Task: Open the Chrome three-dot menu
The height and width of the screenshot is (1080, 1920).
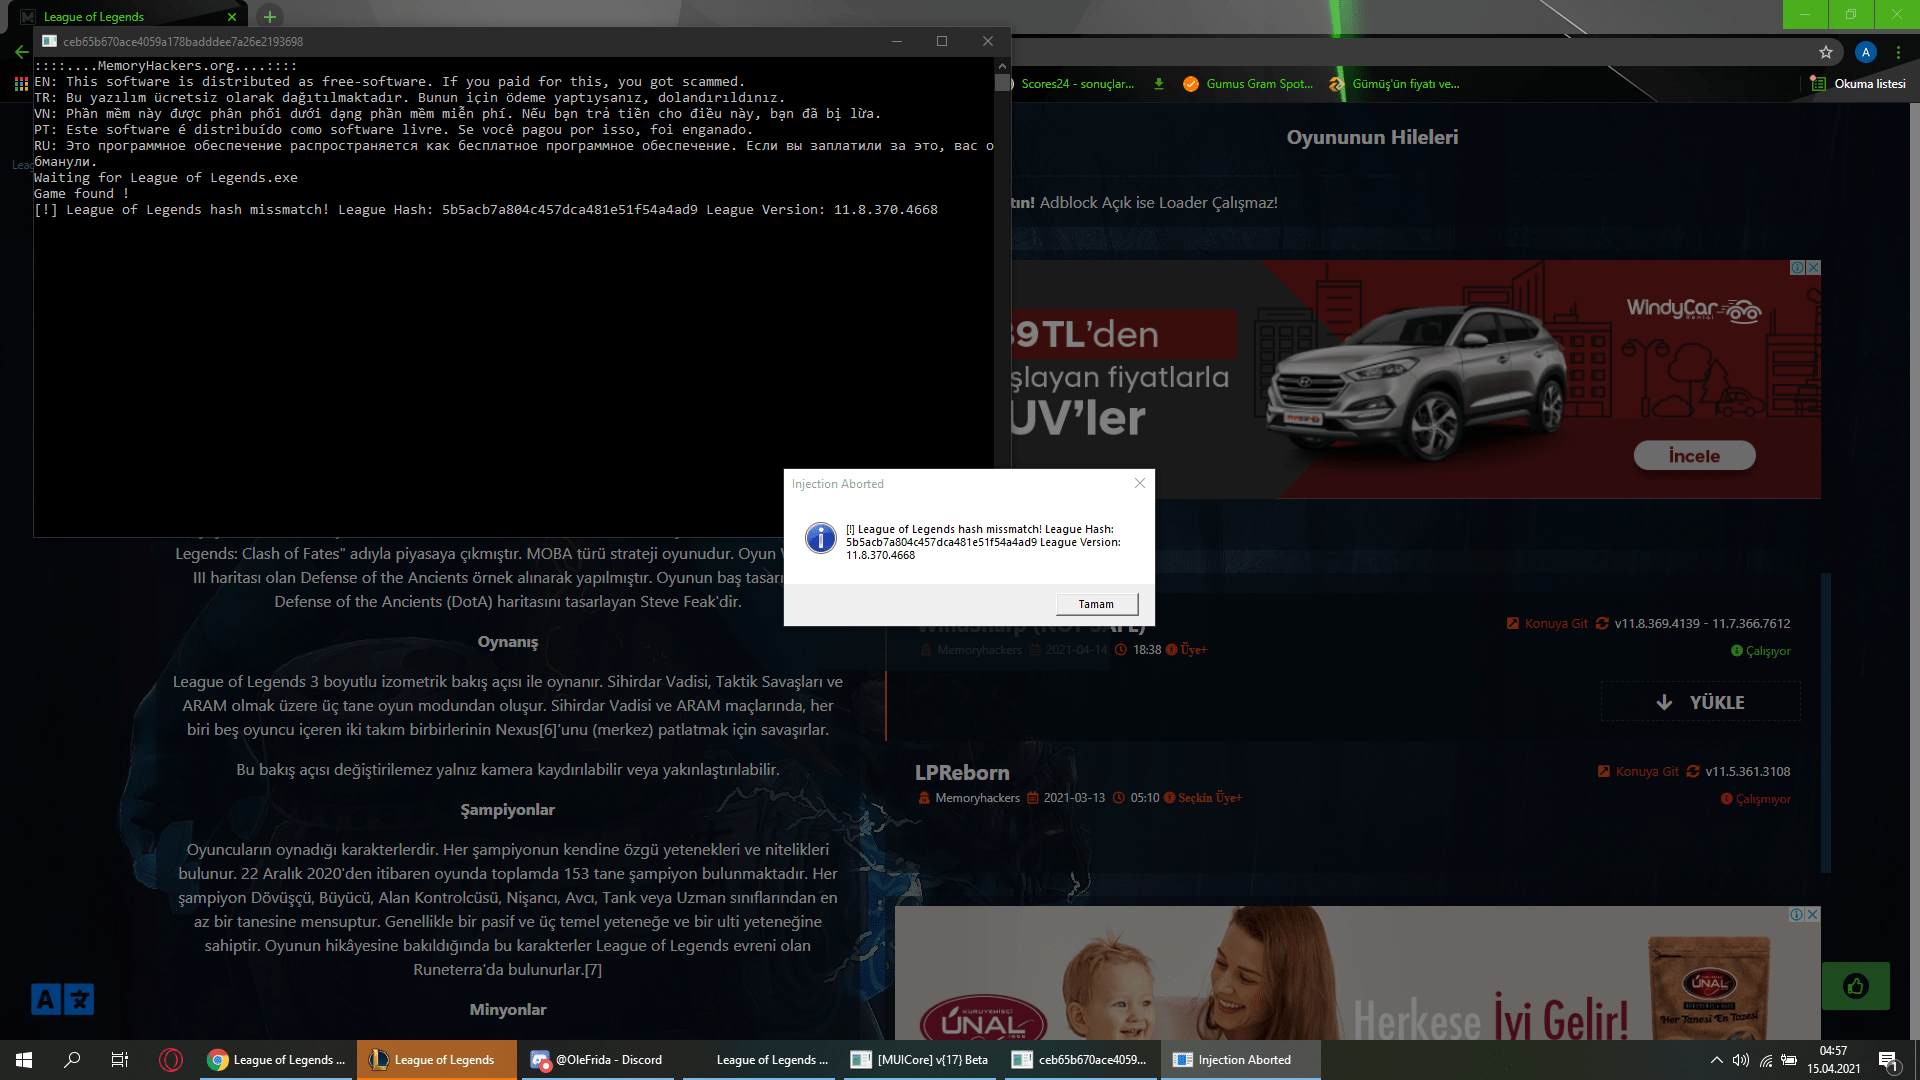Action: pyautogui.click(x=1898, y=52)
